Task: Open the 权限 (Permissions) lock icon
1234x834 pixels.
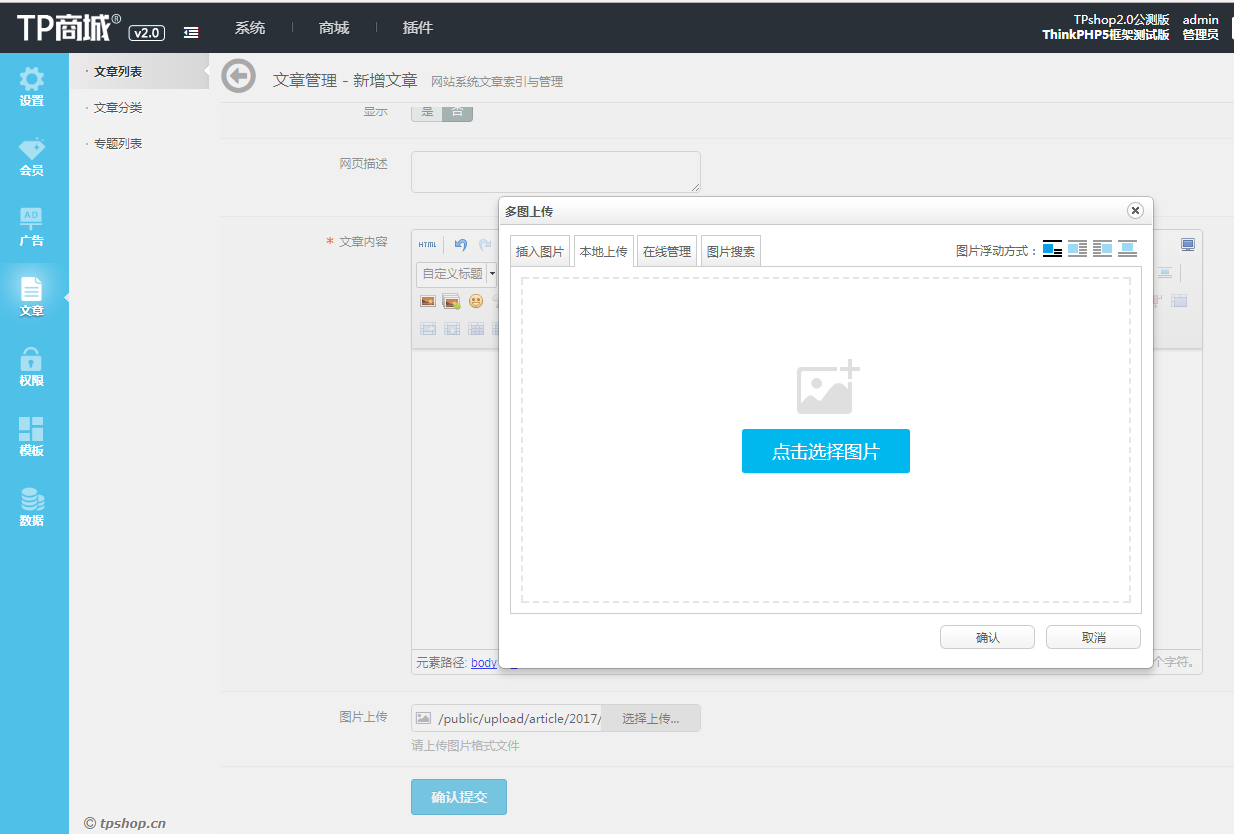Action: click(x=32, y=366)
